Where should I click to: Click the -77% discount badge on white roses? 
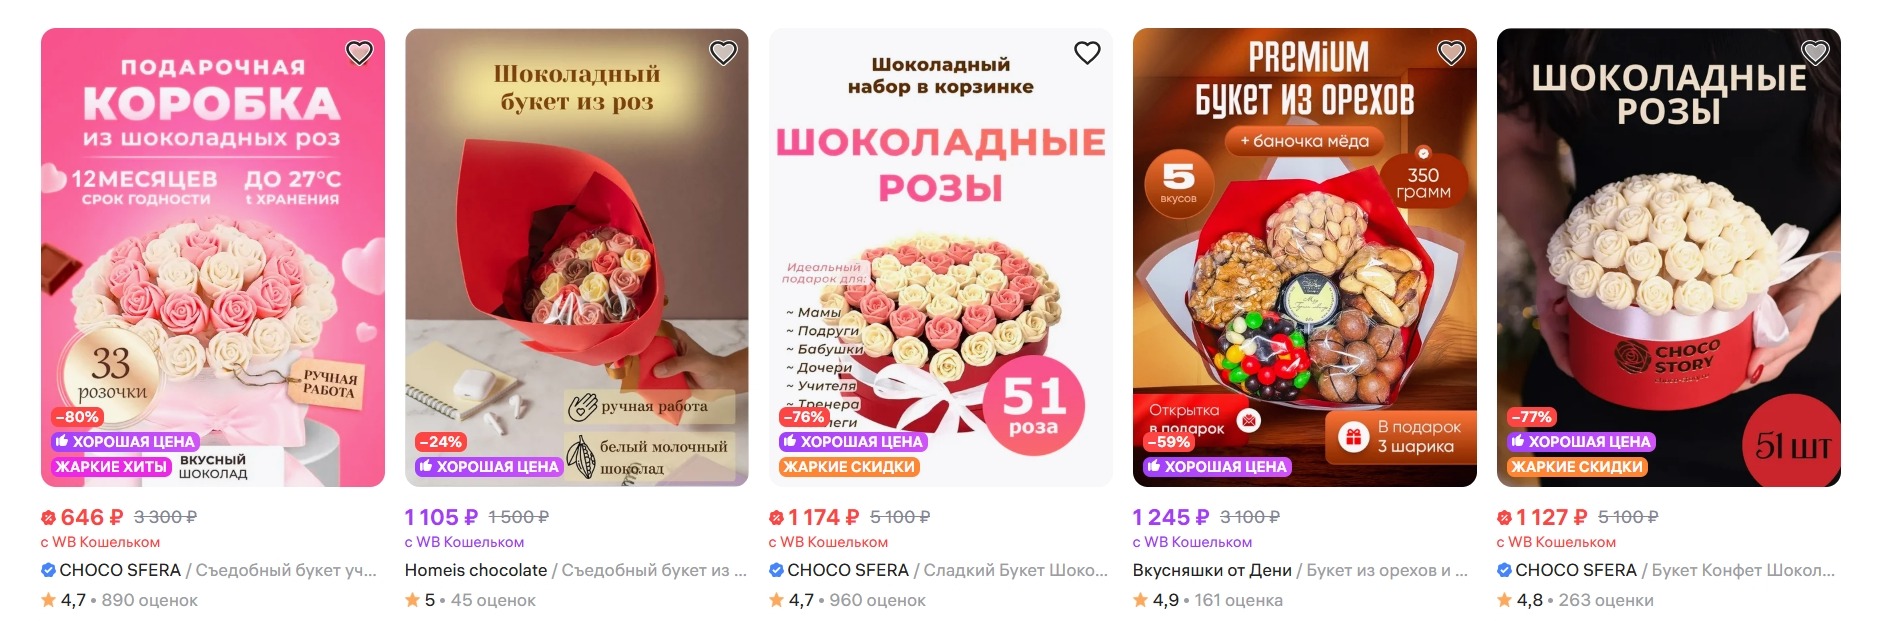(x=1531, y=417)
